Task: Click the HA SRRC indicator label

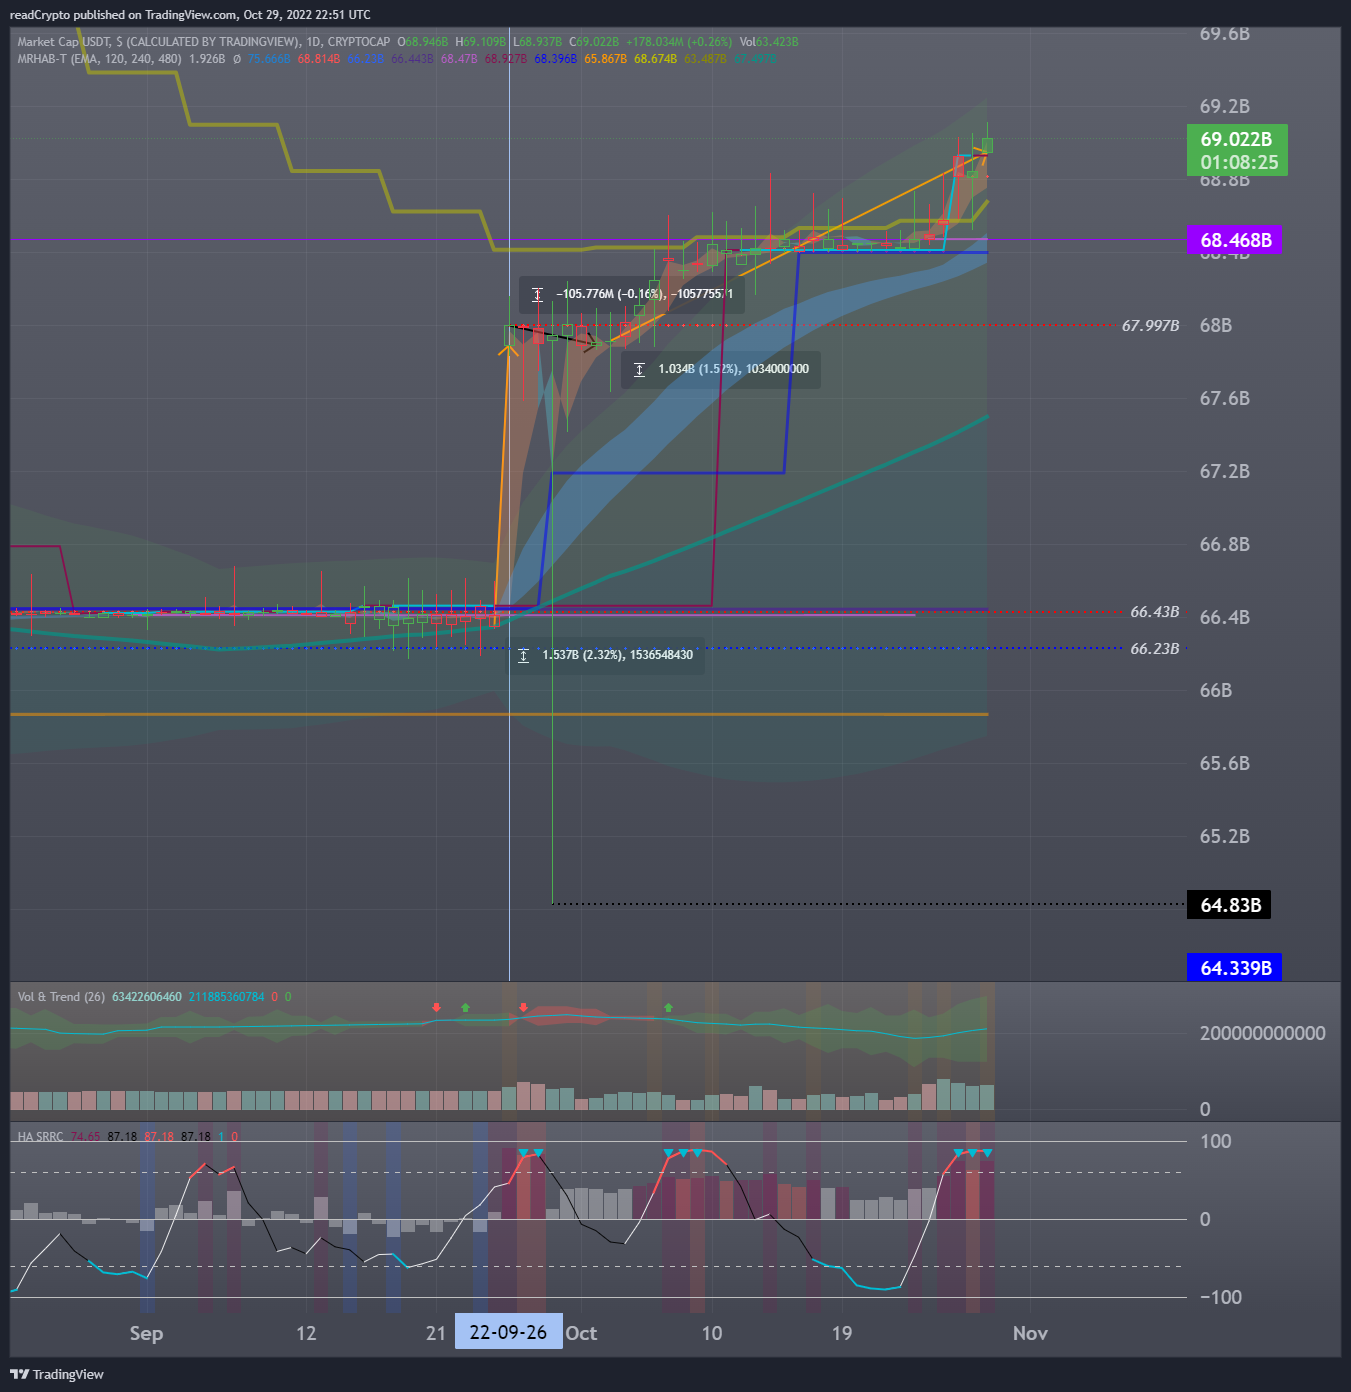Action: coord(40,1137)
